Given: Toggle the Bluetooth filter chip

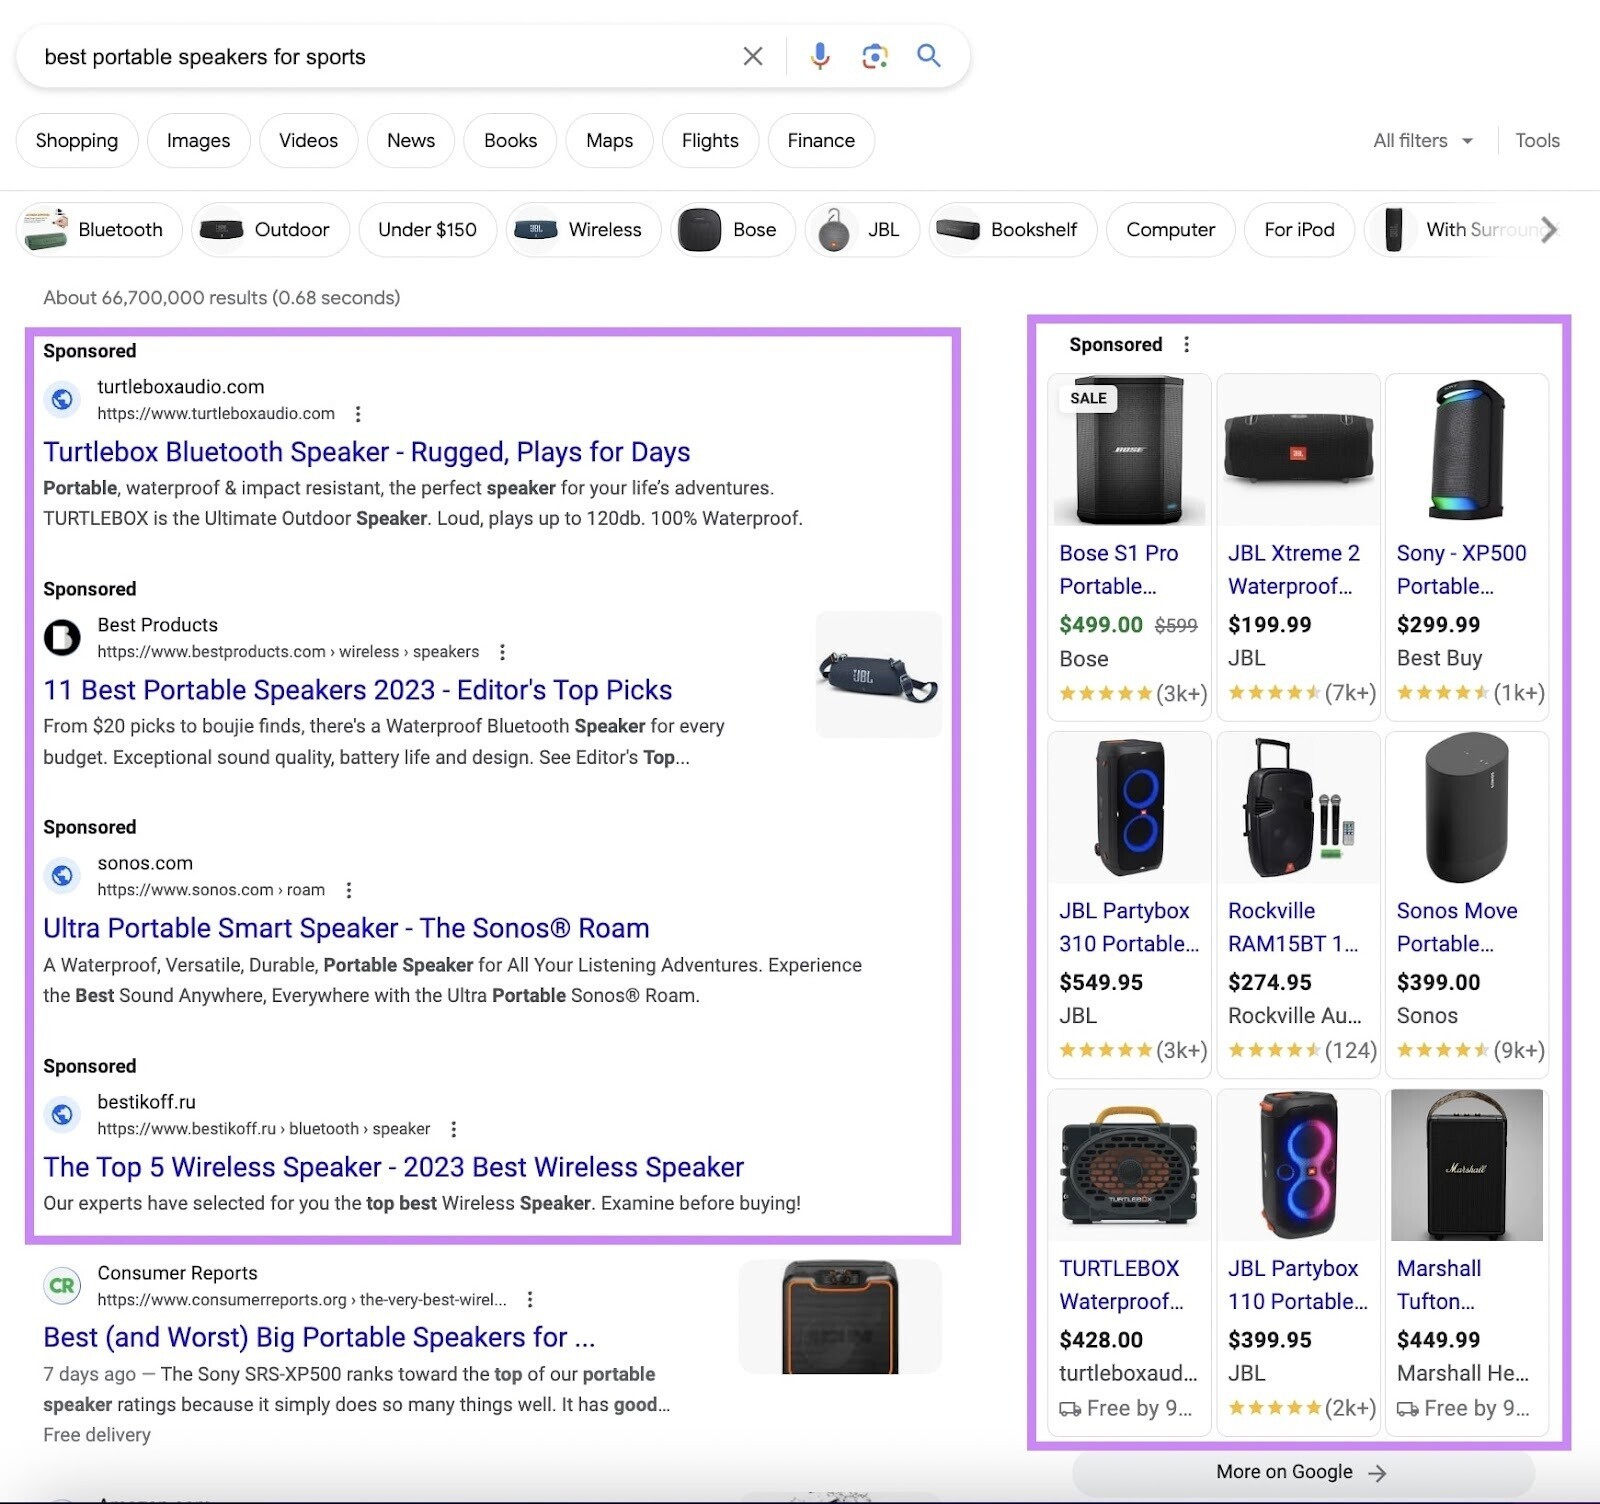Looking at the screenshot, I should click(98, 229).
